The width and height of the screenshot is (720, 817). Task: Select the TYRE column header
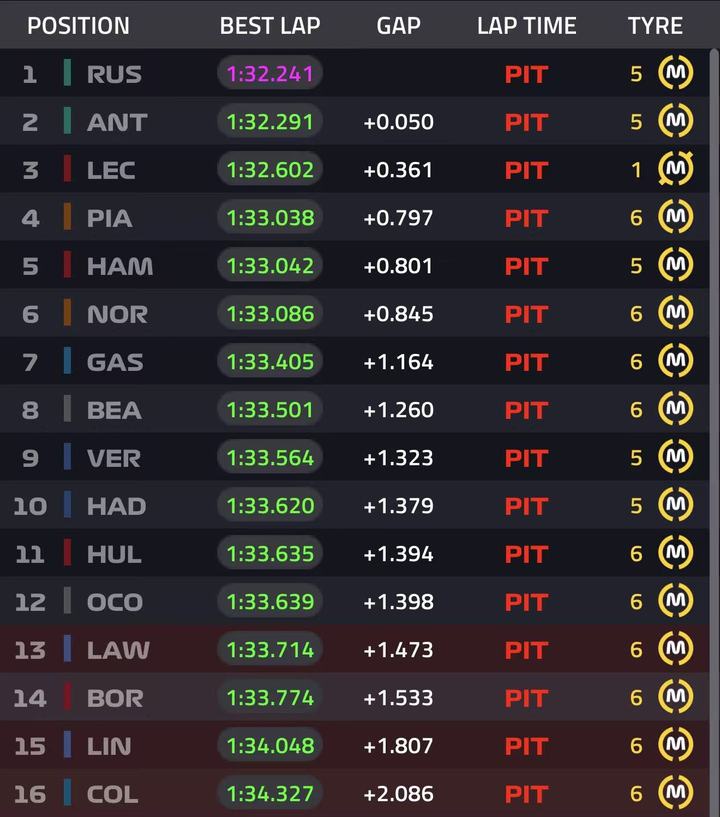pos(655,26)
